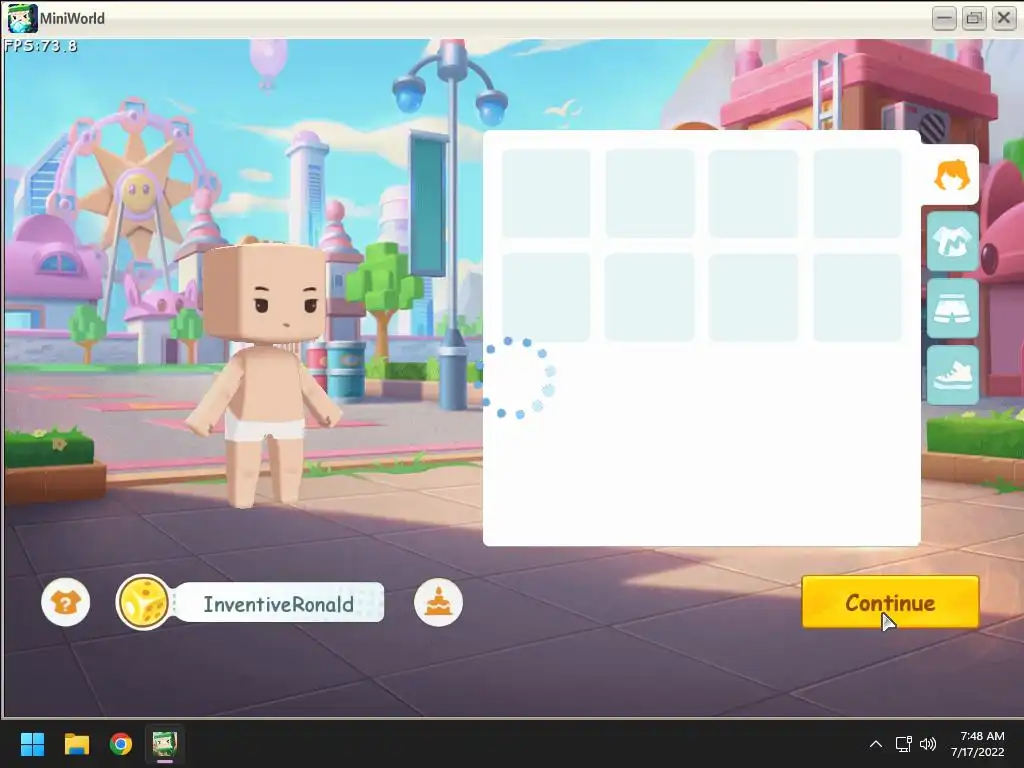Click the birthday cake icon
Screen dimensions: 1024x768
click(438, 602)
